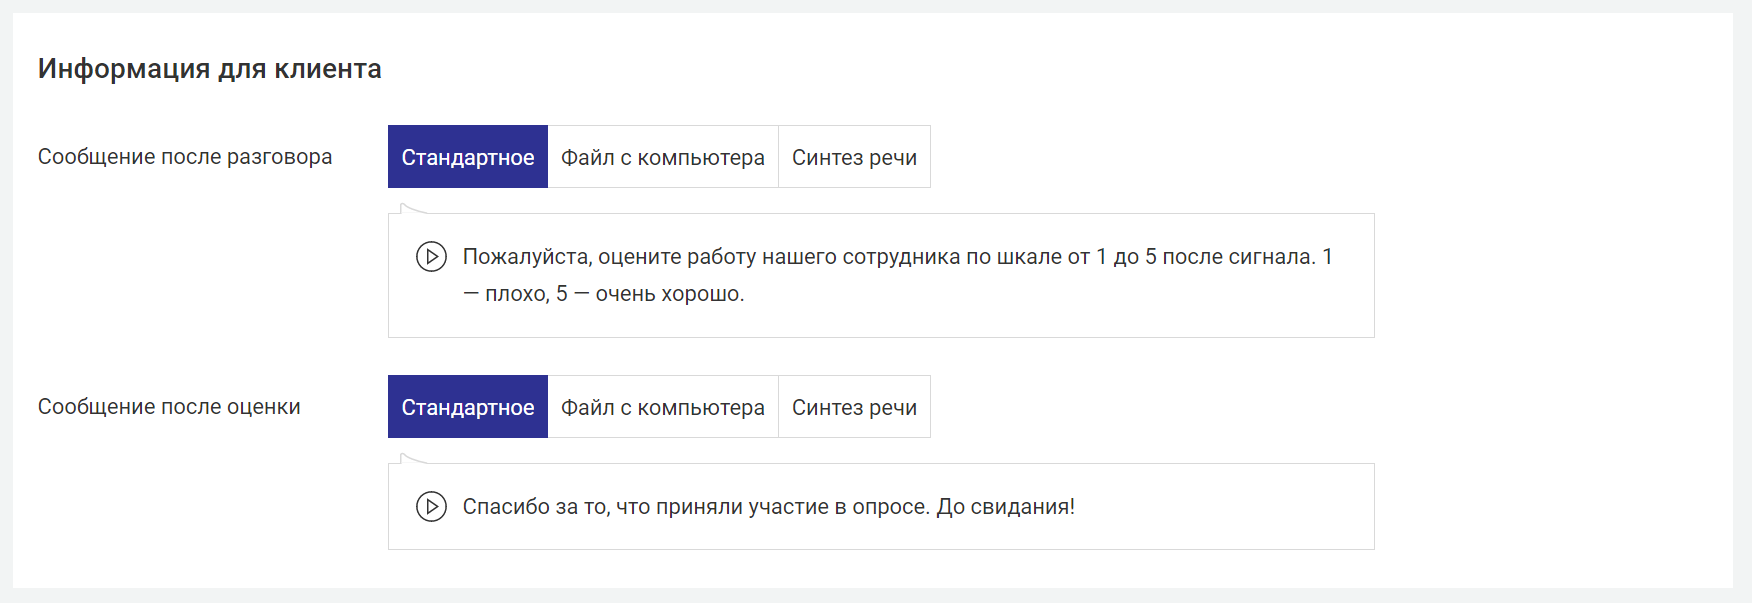Click the speech-bubble pointer above thank-you box
The image size is (1752, 603).
(409, 459)
